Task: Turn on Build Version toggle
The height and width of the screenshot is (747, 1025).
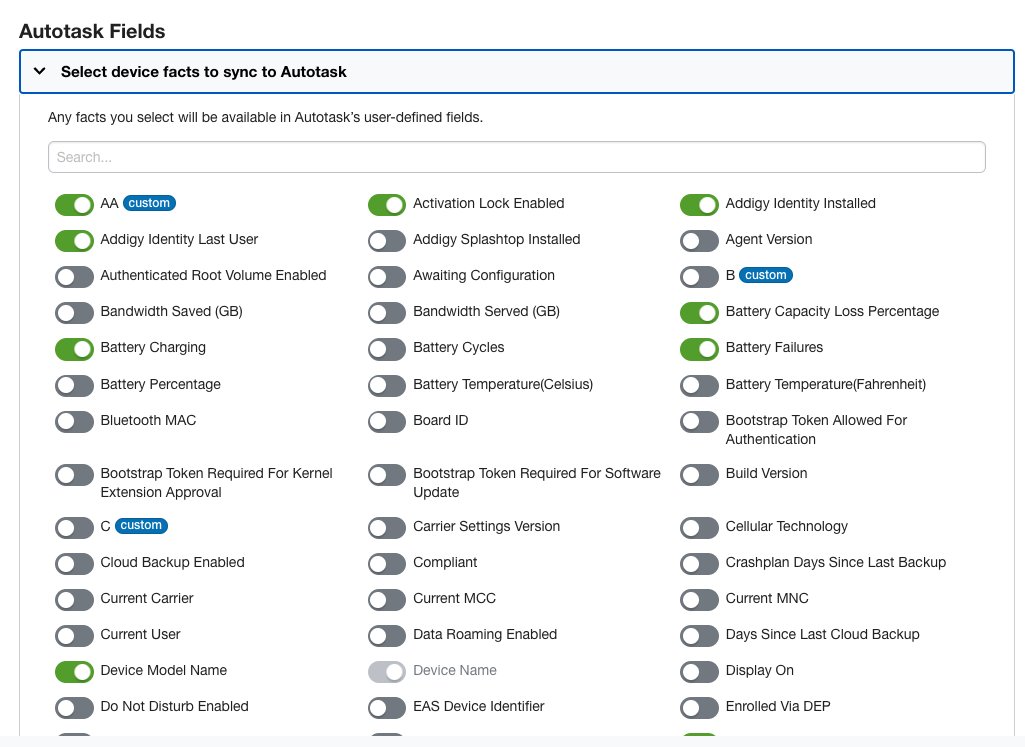Action: [x=699, y=474]
